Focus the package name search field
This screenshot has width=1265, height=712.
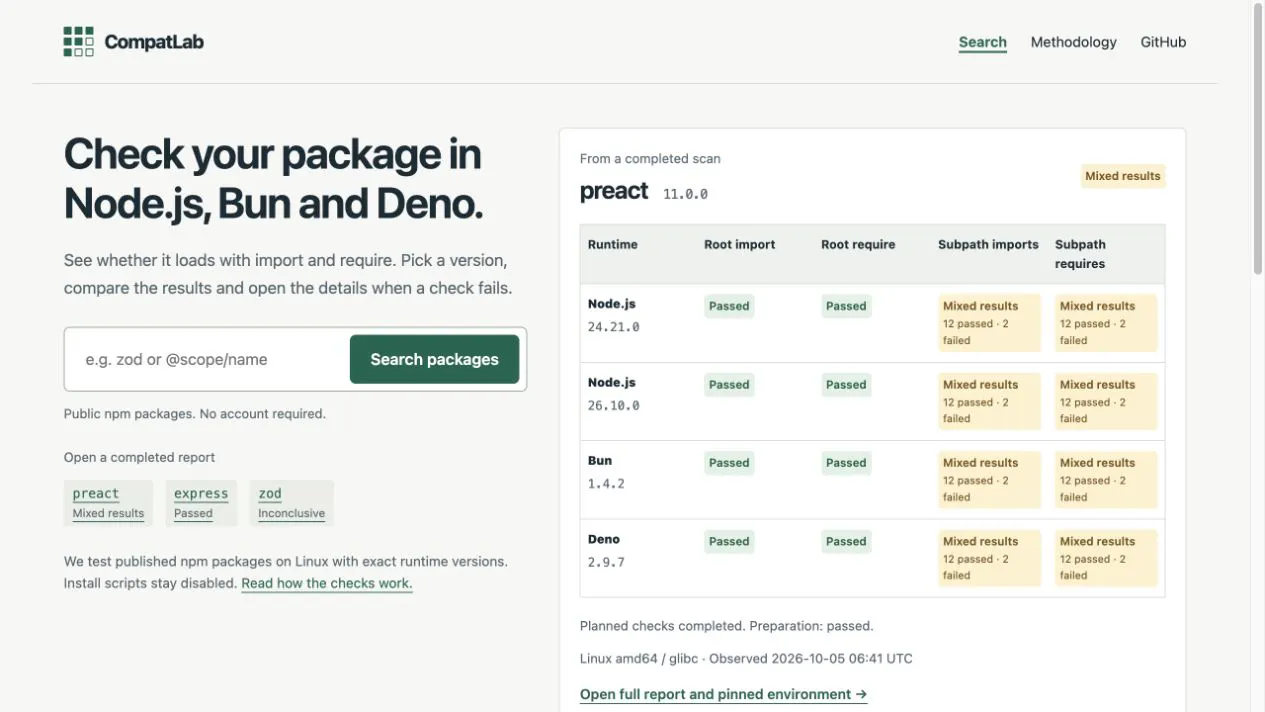[207, 359]
